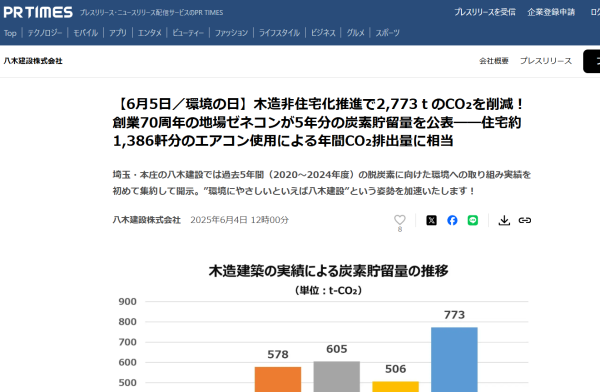Viewport: 600px width, 392px height.
Task: Open the テクノロジー category
Action: [45, 33]
